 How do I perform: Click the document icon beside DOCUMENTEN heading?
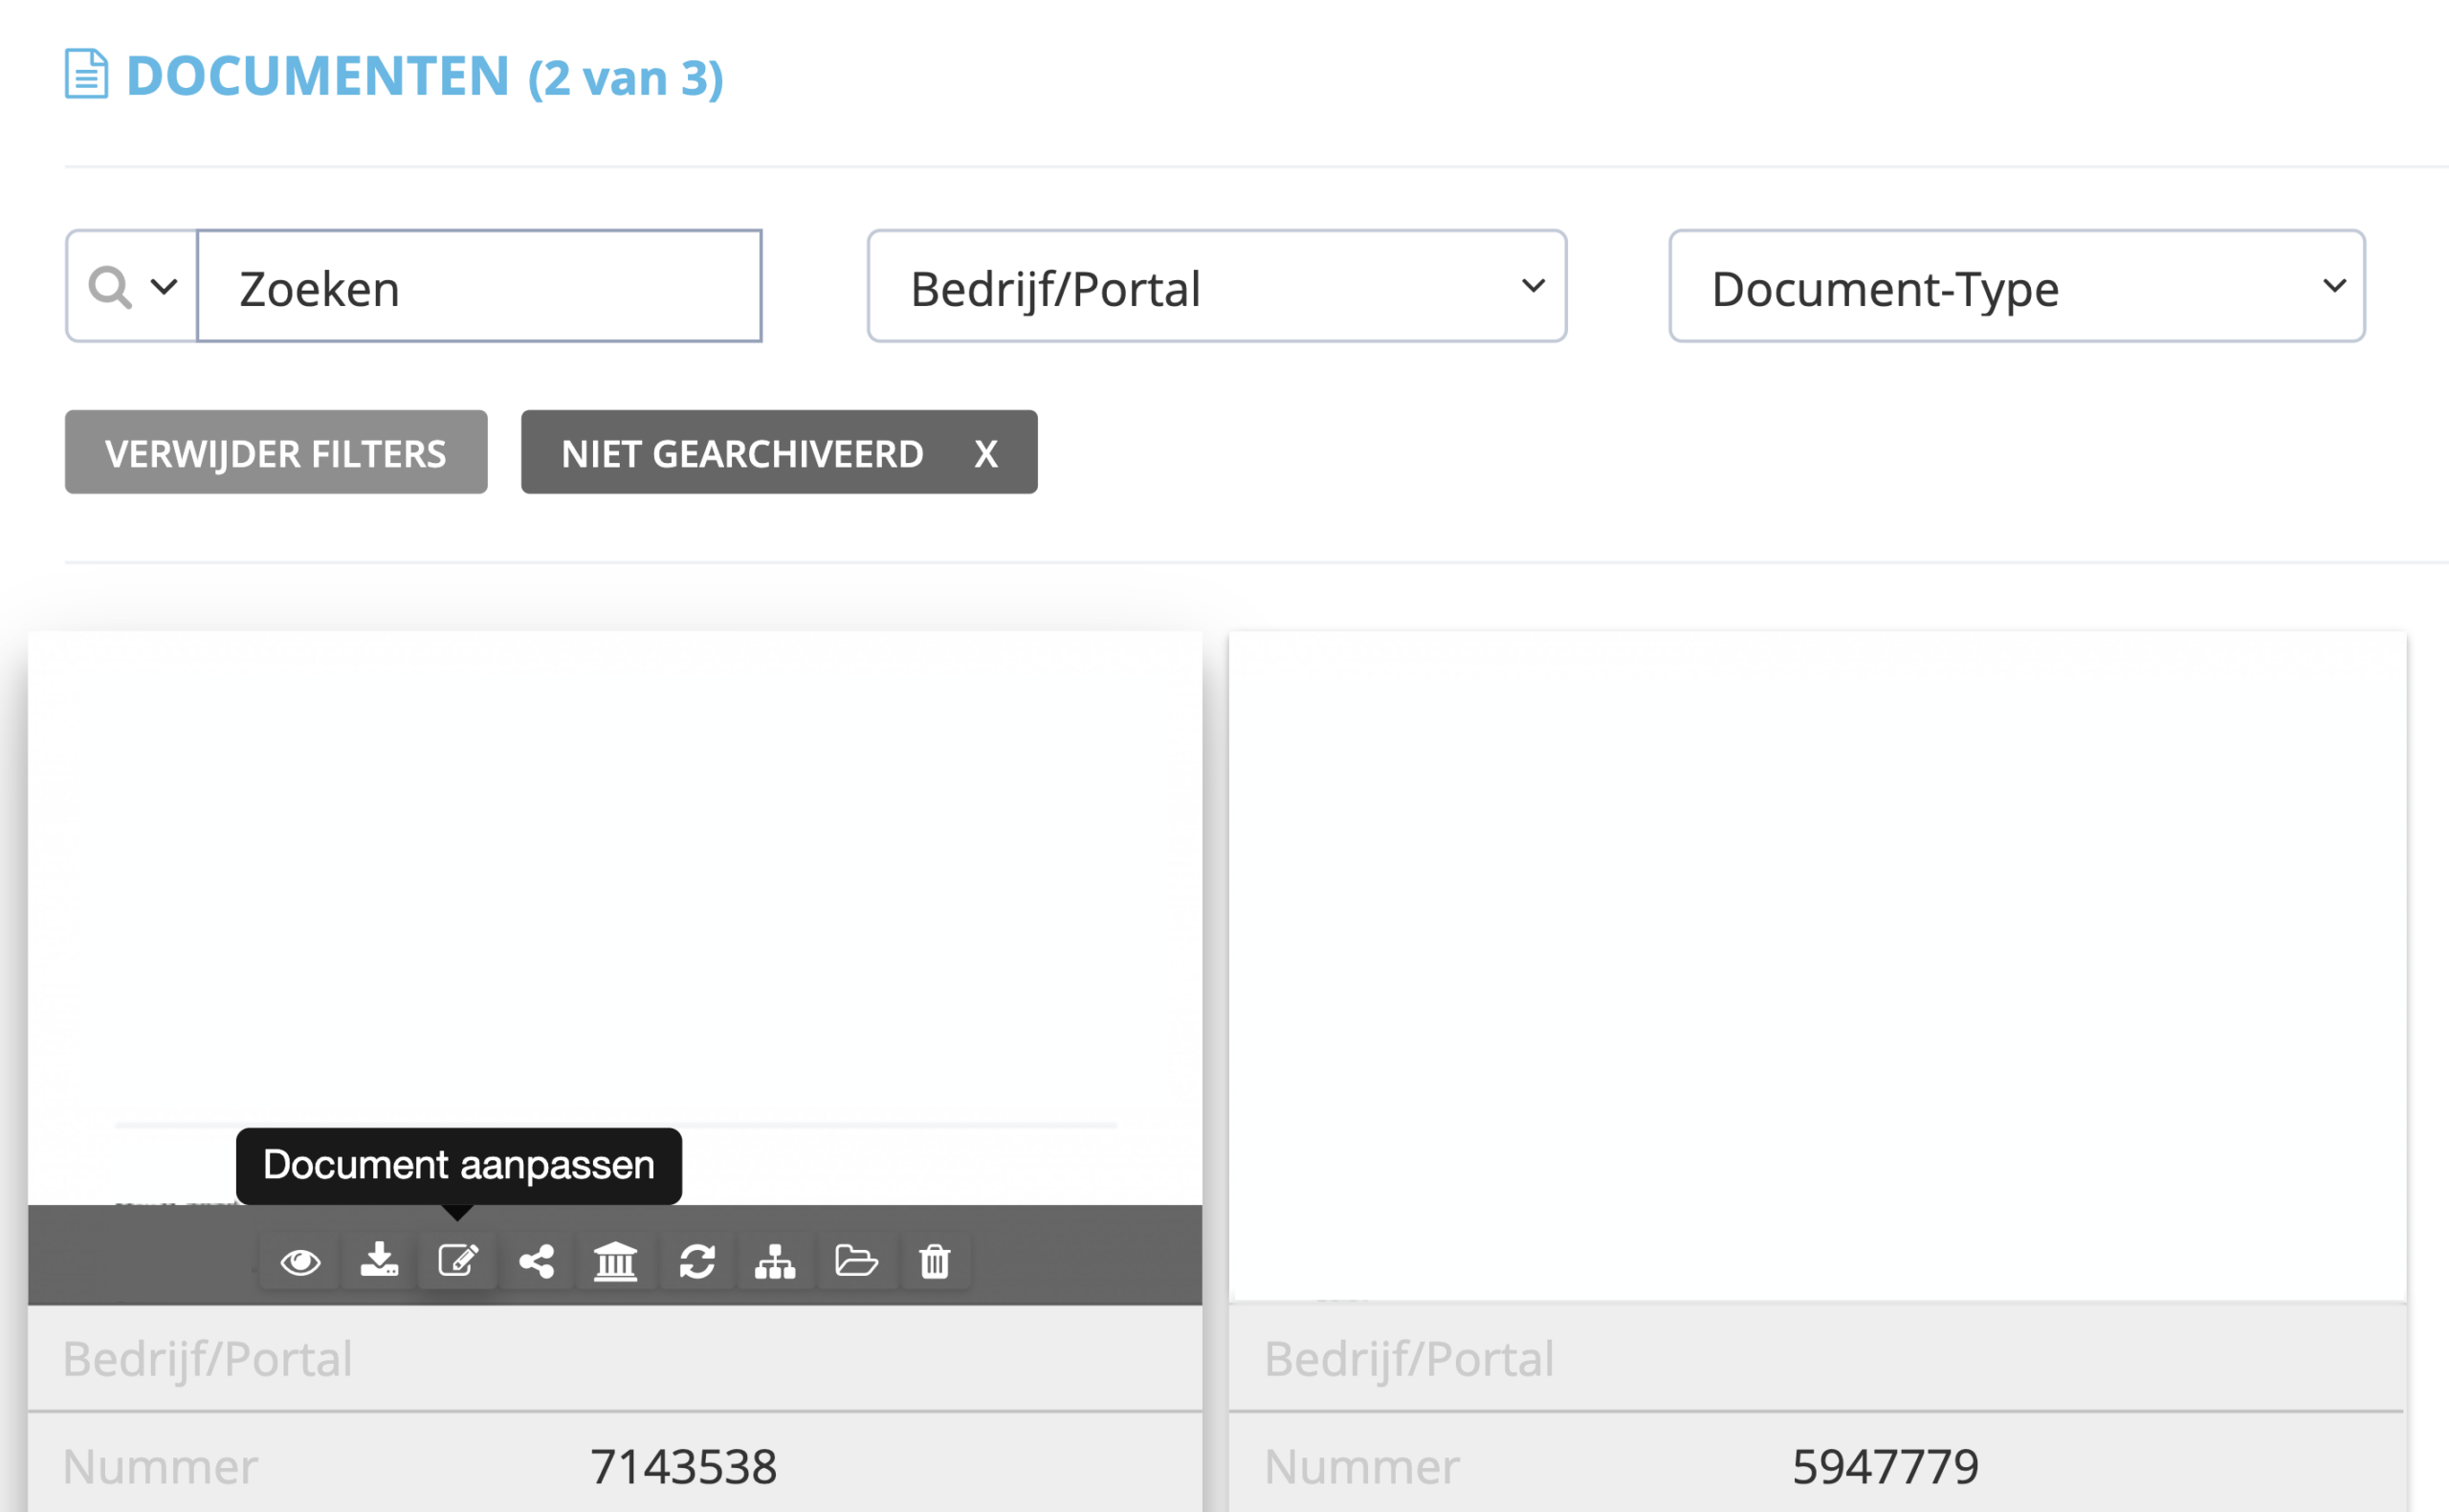coord(86,74)
